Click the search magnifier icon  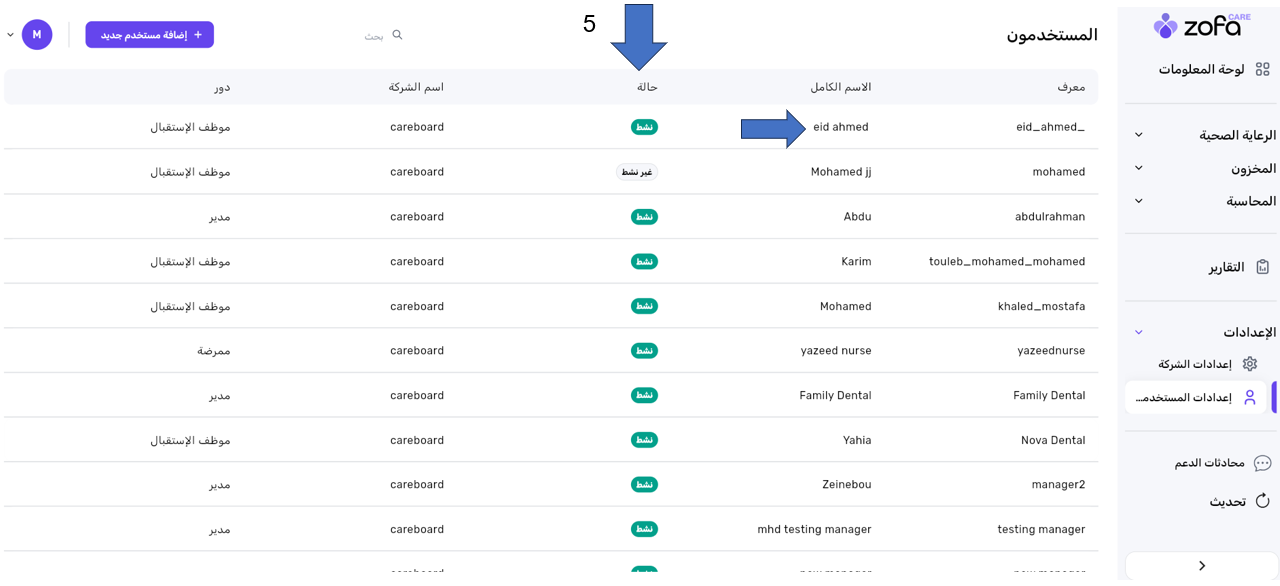click(x=397, y=35)
